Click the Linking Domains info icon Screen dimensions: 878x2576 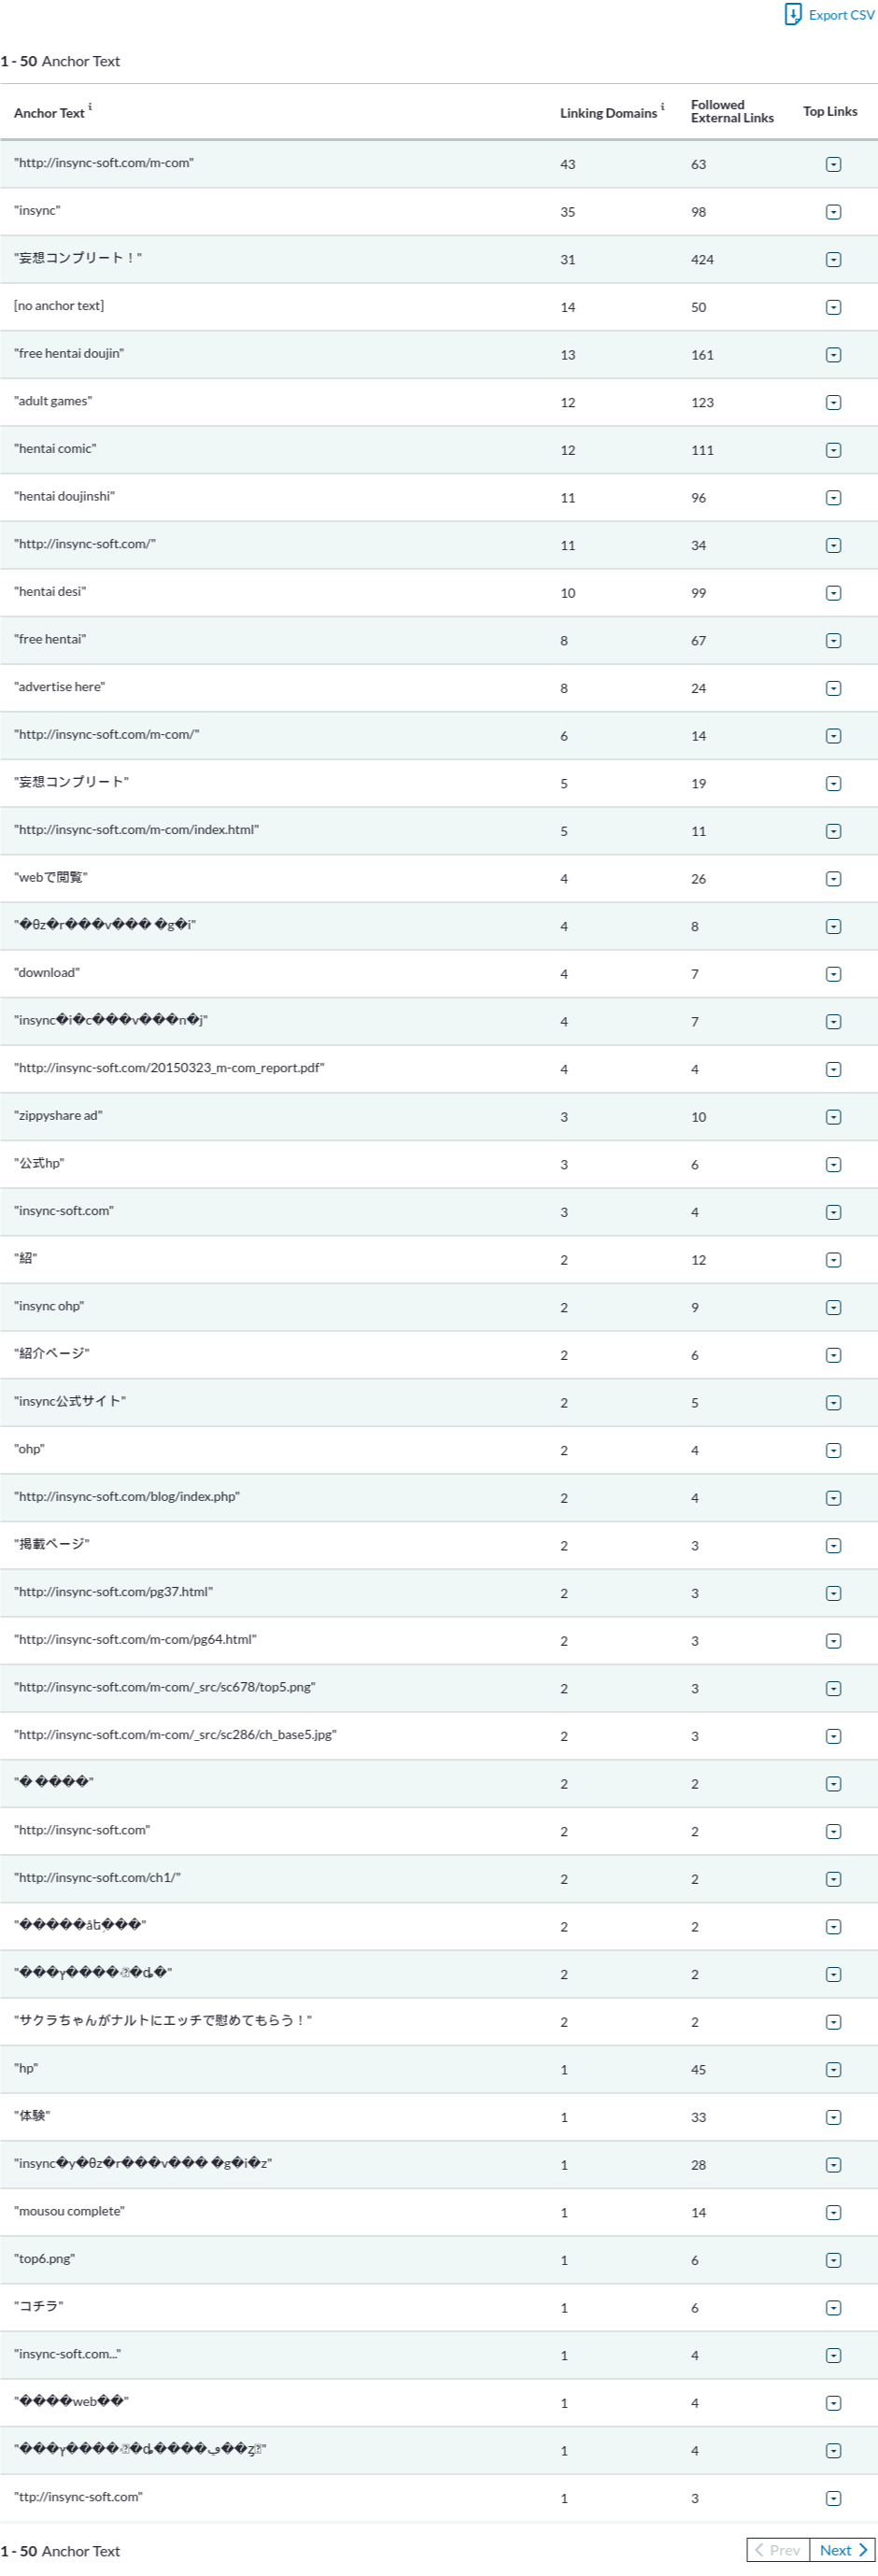(662, 107)
